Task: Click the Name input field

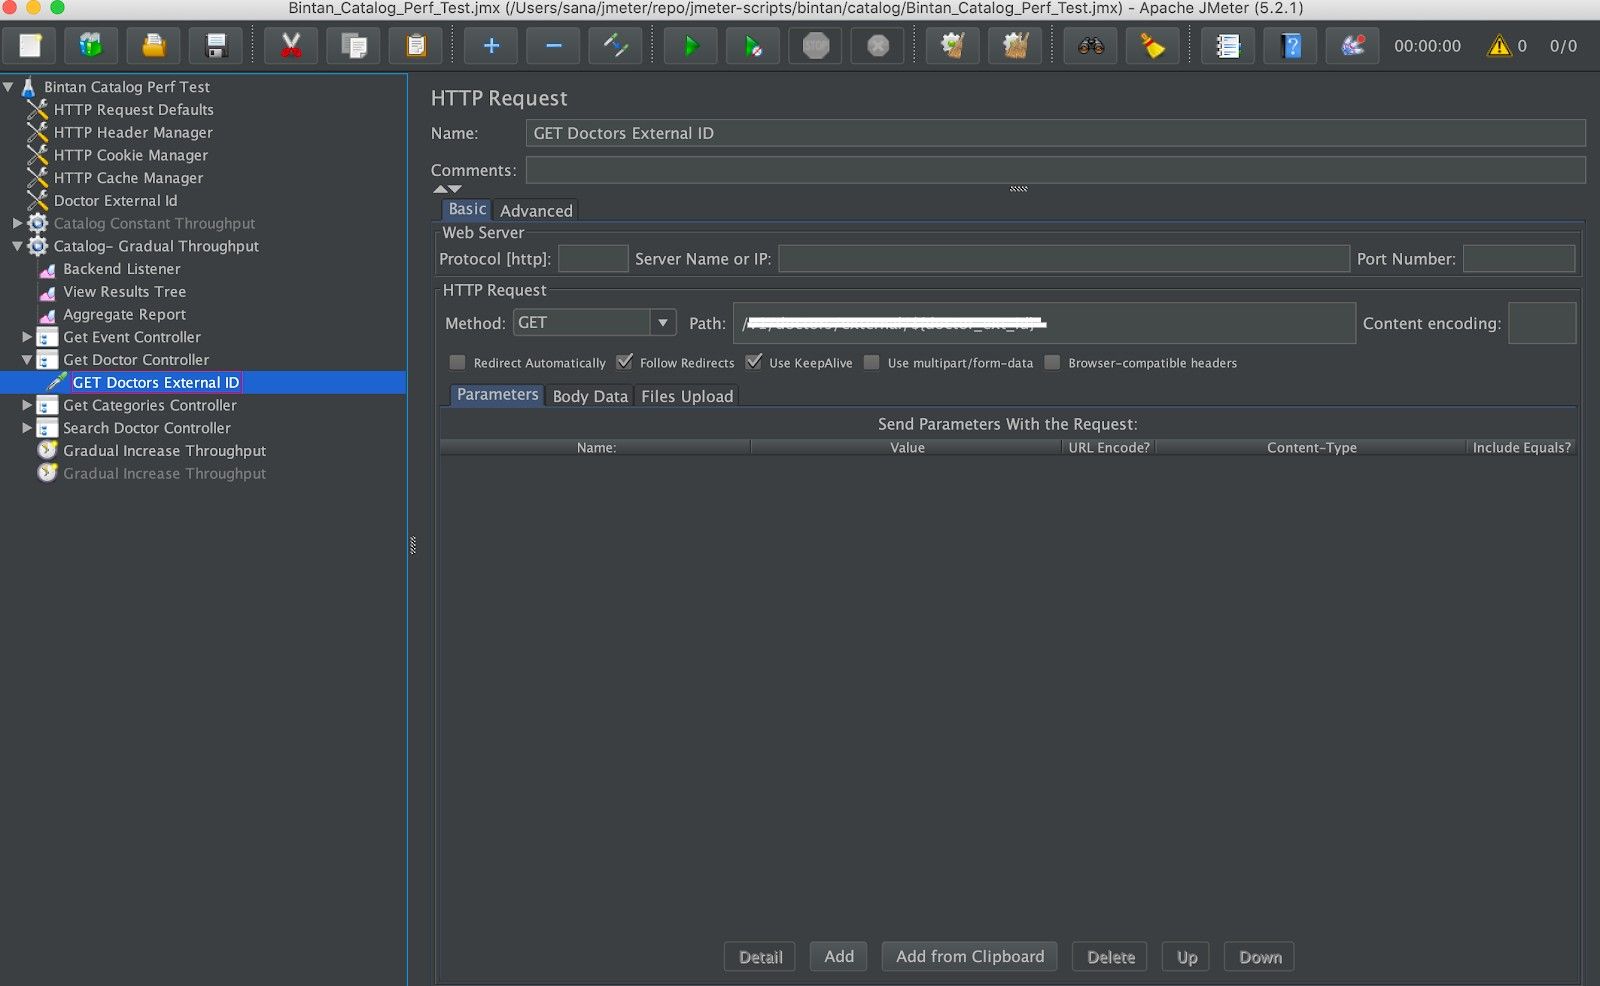Action: point(1056,133)
